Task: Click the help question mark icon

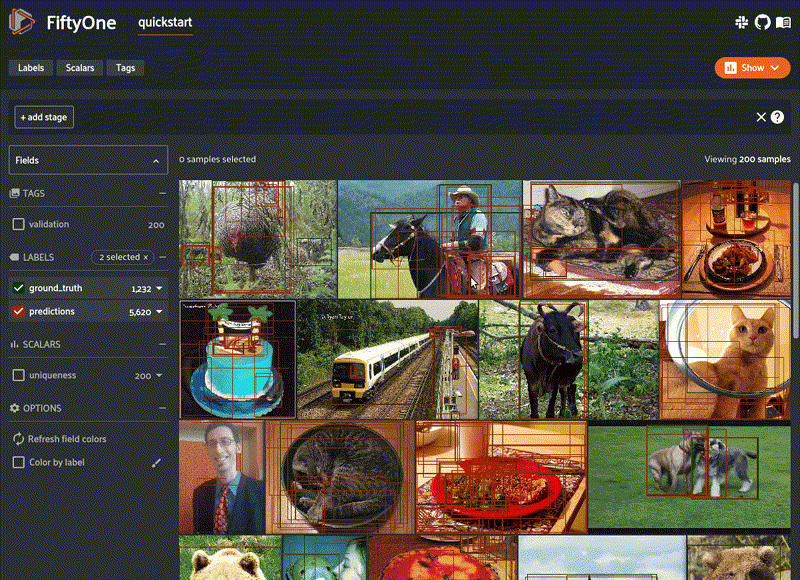Action: tap(778, 117)
